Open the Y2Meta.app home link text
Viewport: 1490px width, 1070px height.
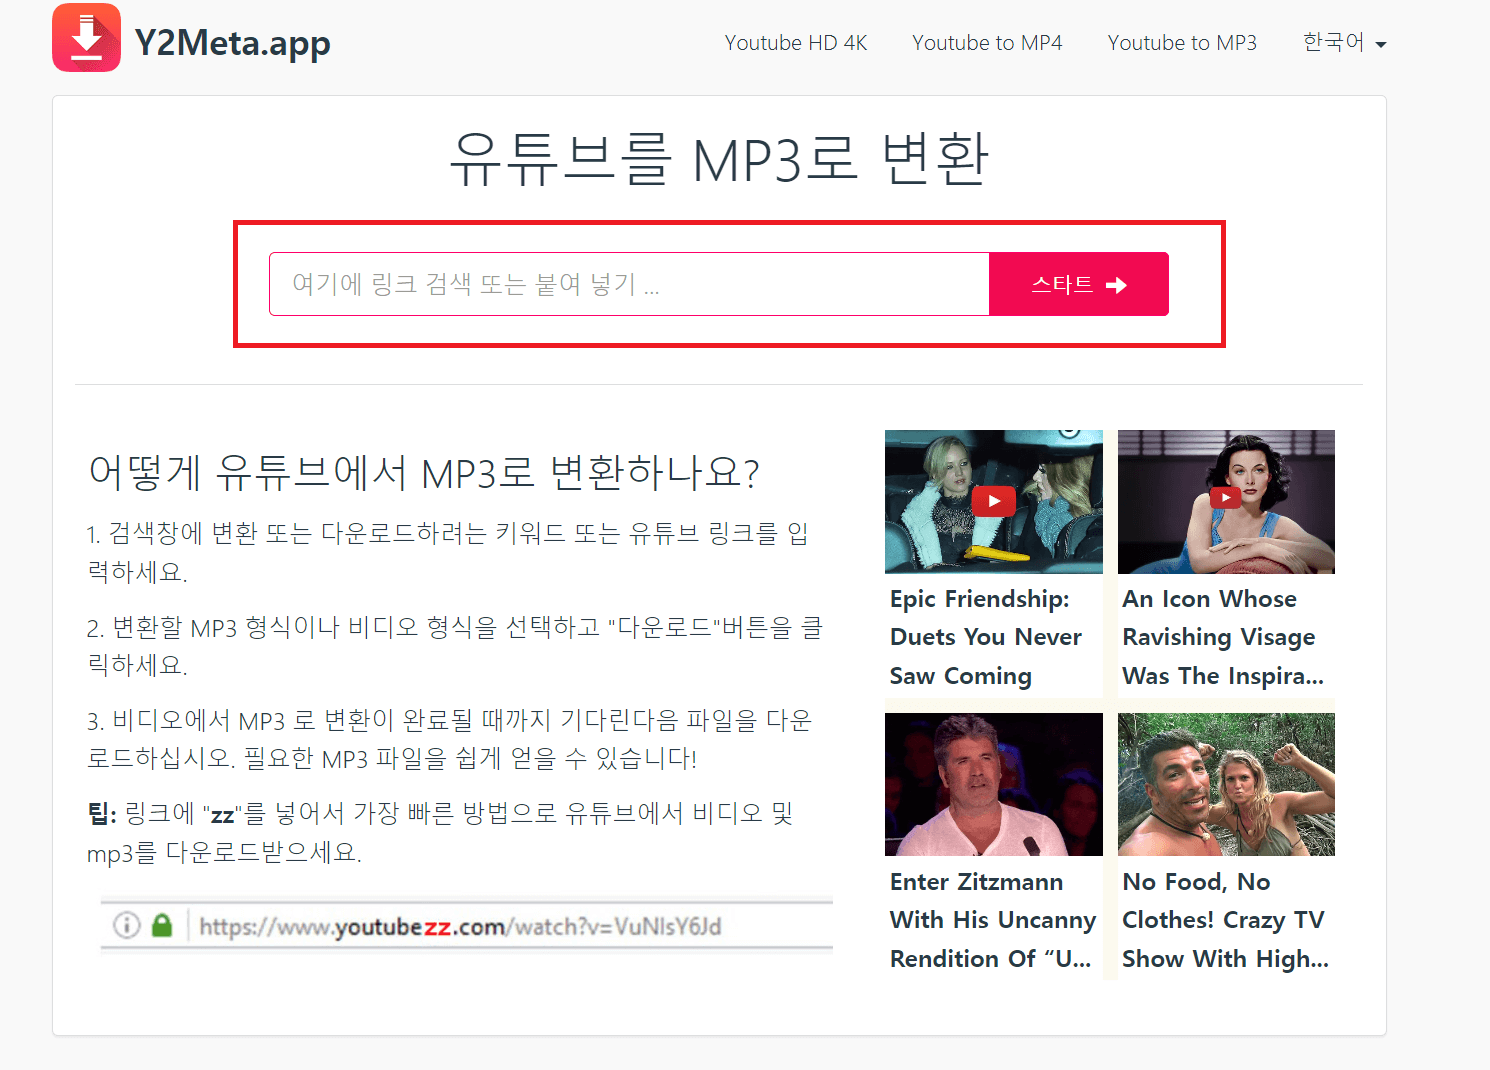click(x=232, y=42)
